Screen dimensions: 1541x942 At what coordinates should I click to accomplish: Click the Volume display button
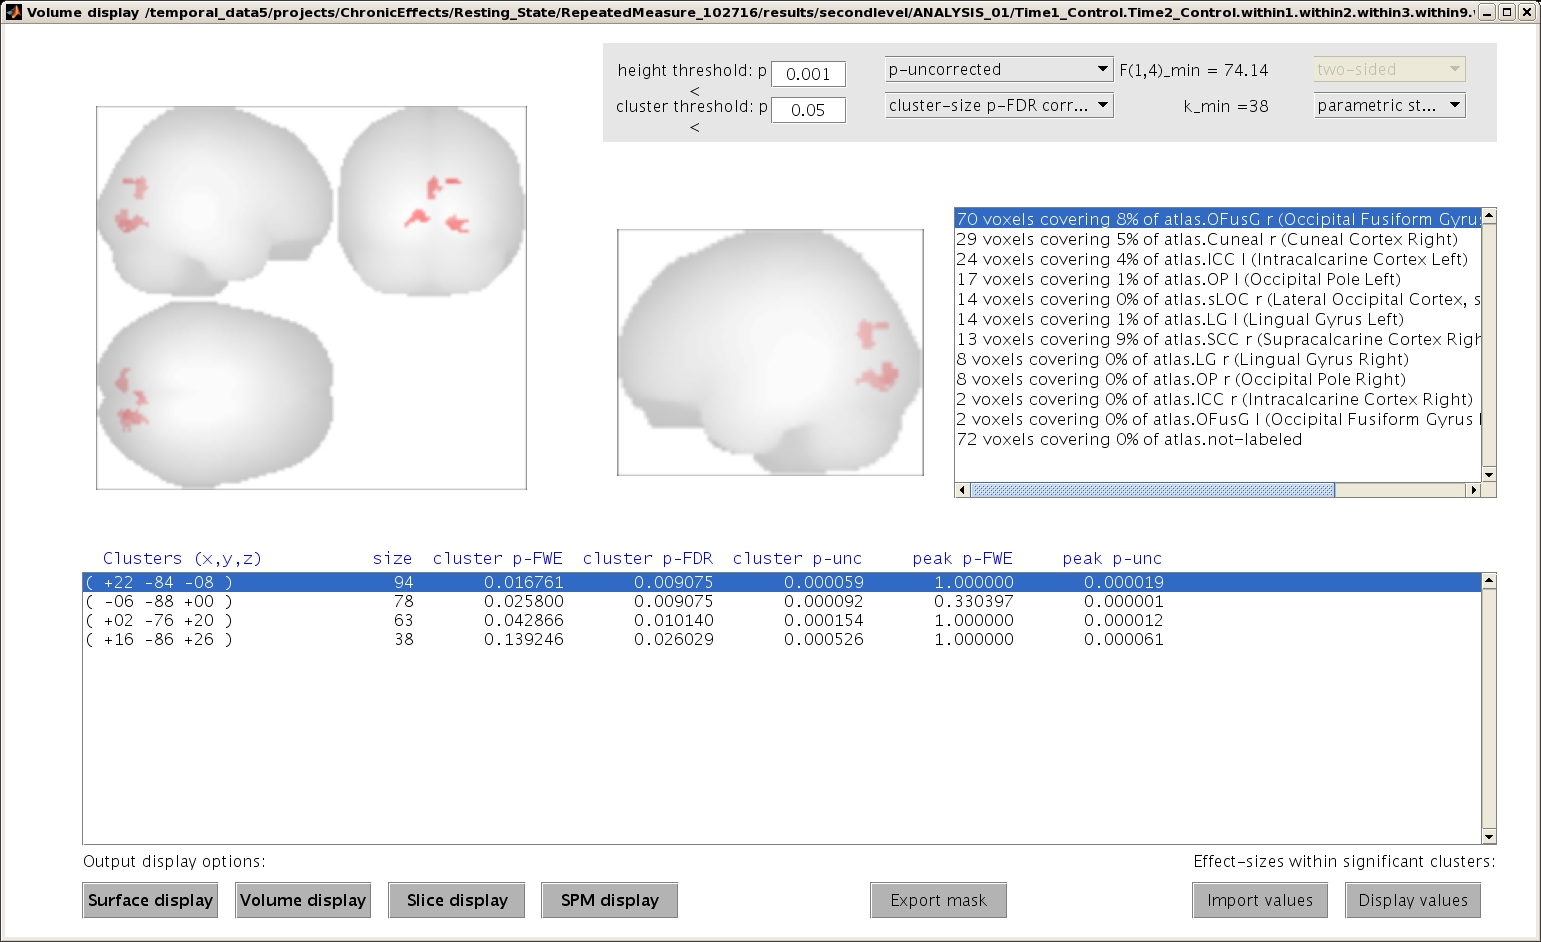click(x=303, y=900)
